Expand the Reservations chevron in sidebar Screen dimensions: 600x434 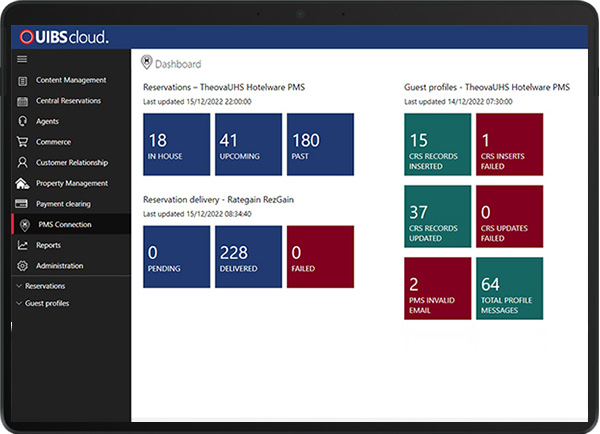19,286
